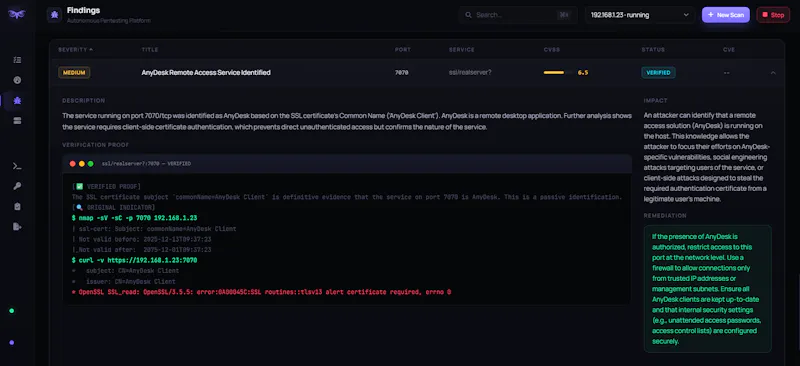Click the green dot in proof terminal

click(x=90, y=163)
